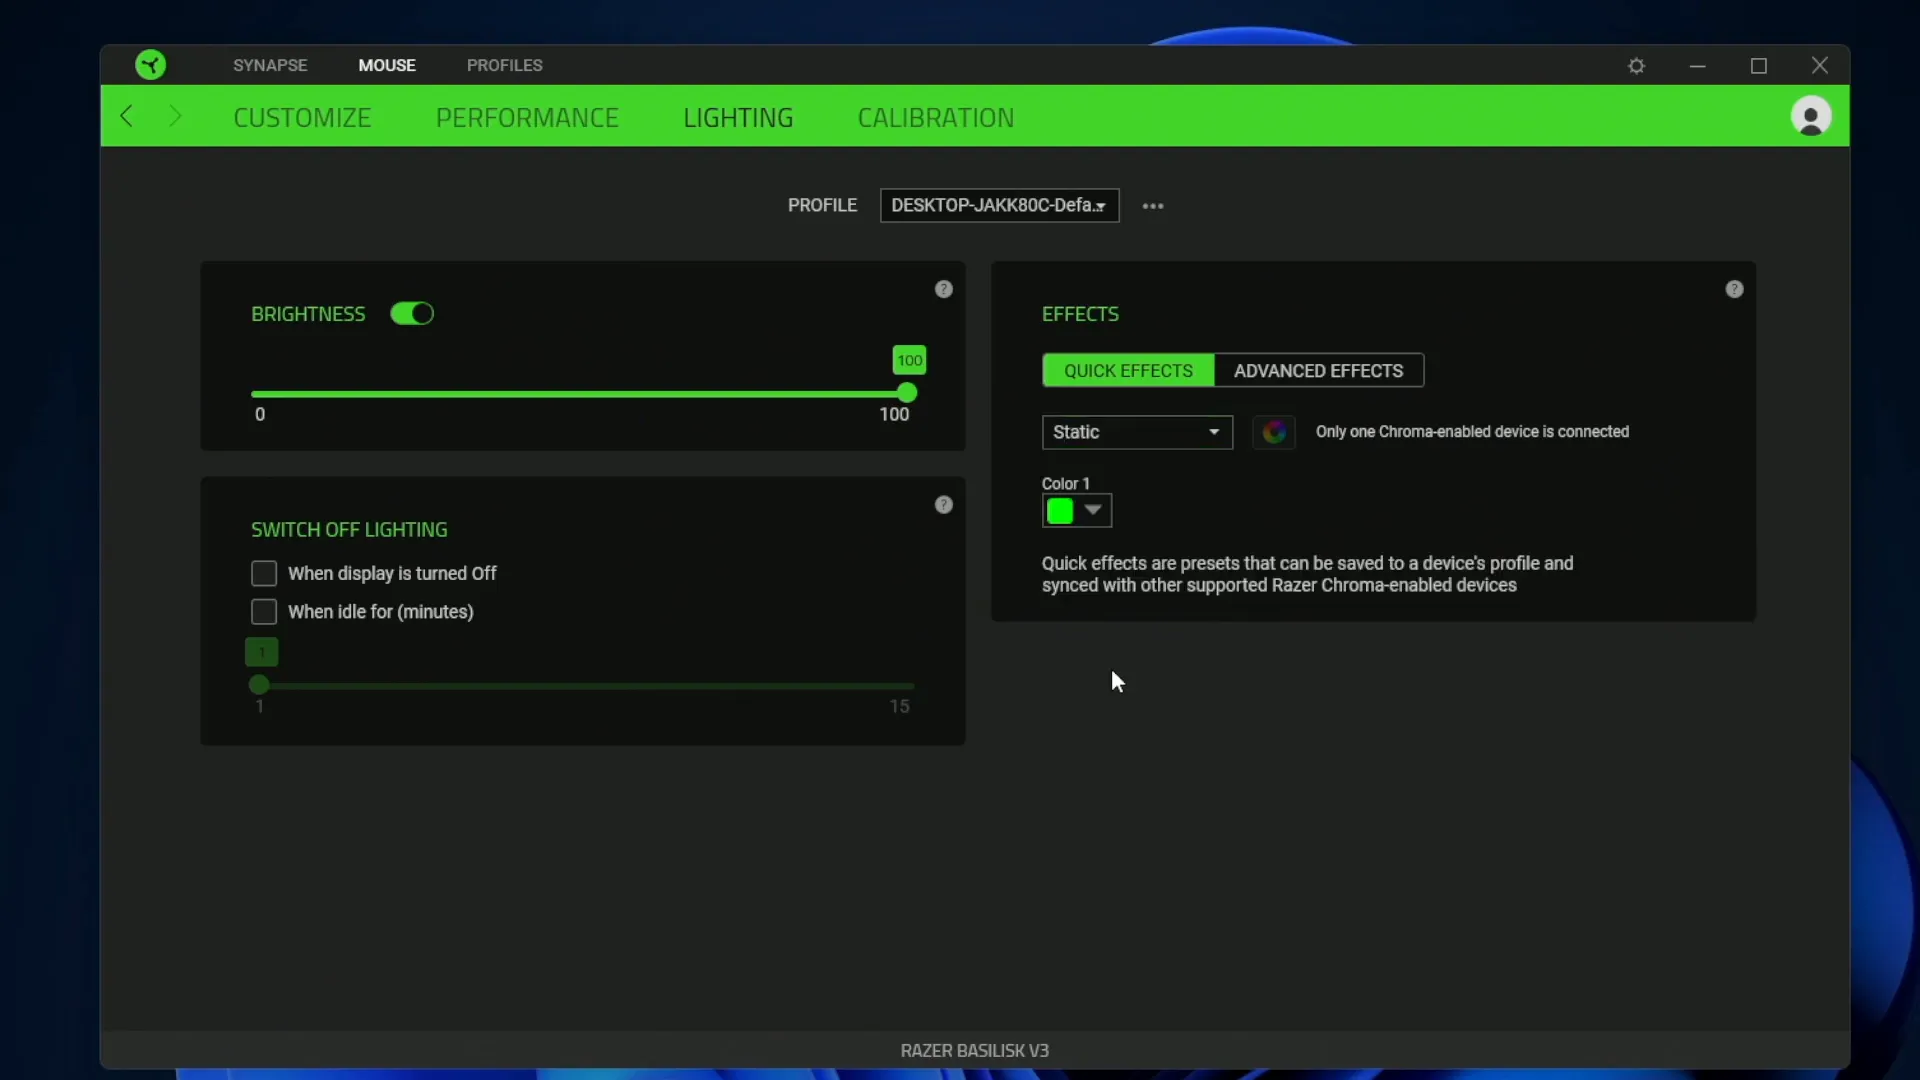Maximize the Razer Synapse window
The image size is (1920, 1080).
click(x=1759, y=66)
